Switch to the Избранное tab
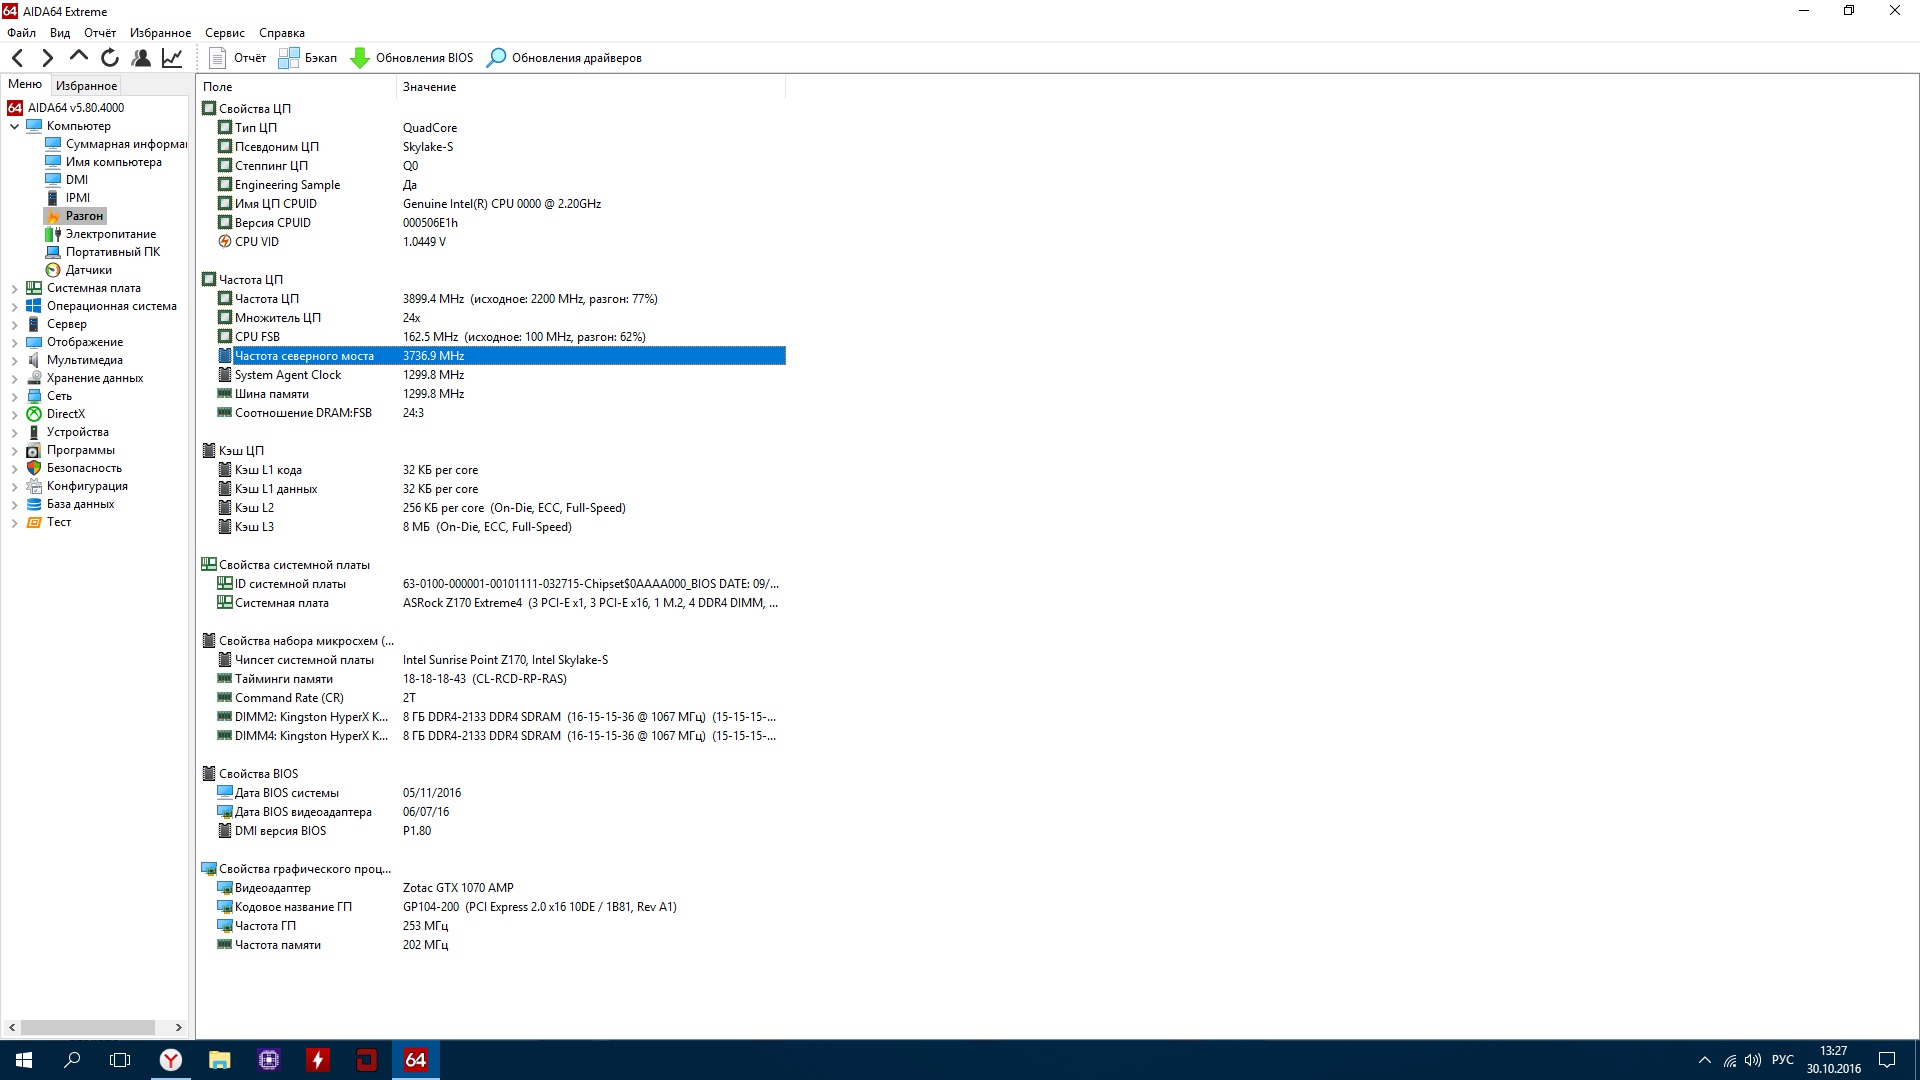Screen dimensions: 1920x1080 86,86
